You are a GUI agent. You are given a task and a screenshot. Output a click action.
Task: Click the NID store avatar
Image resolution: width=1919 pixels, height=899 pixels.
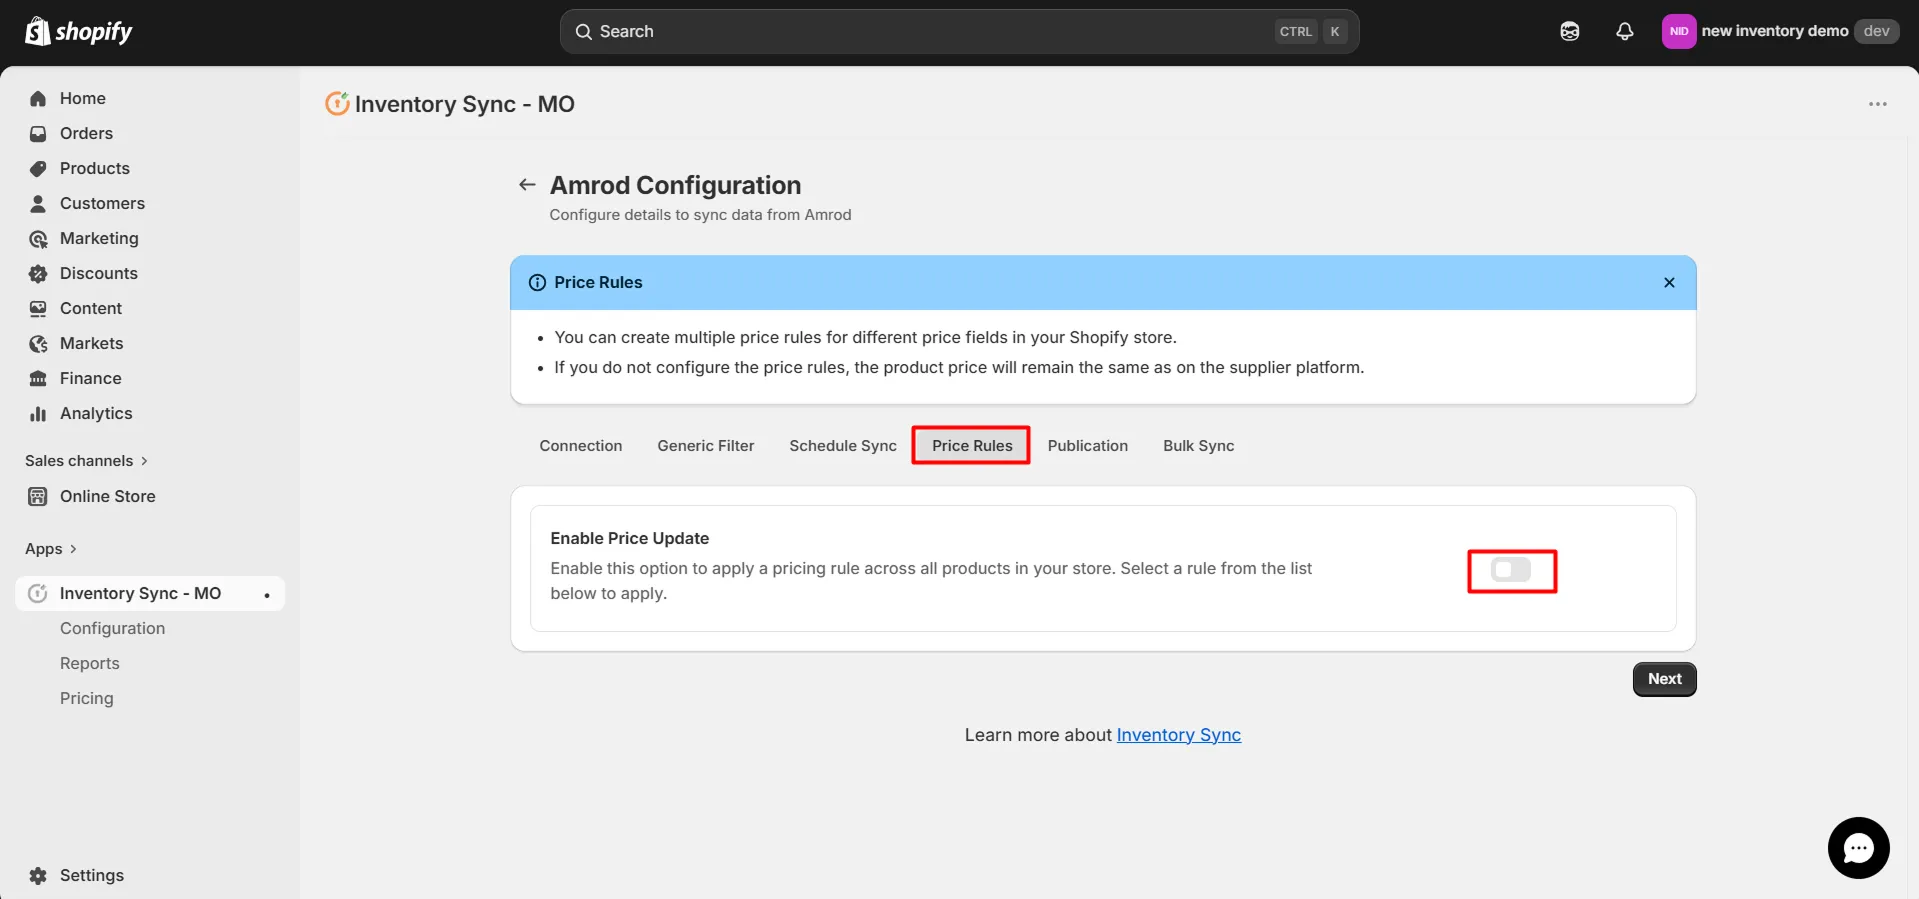coord(1679,31)
